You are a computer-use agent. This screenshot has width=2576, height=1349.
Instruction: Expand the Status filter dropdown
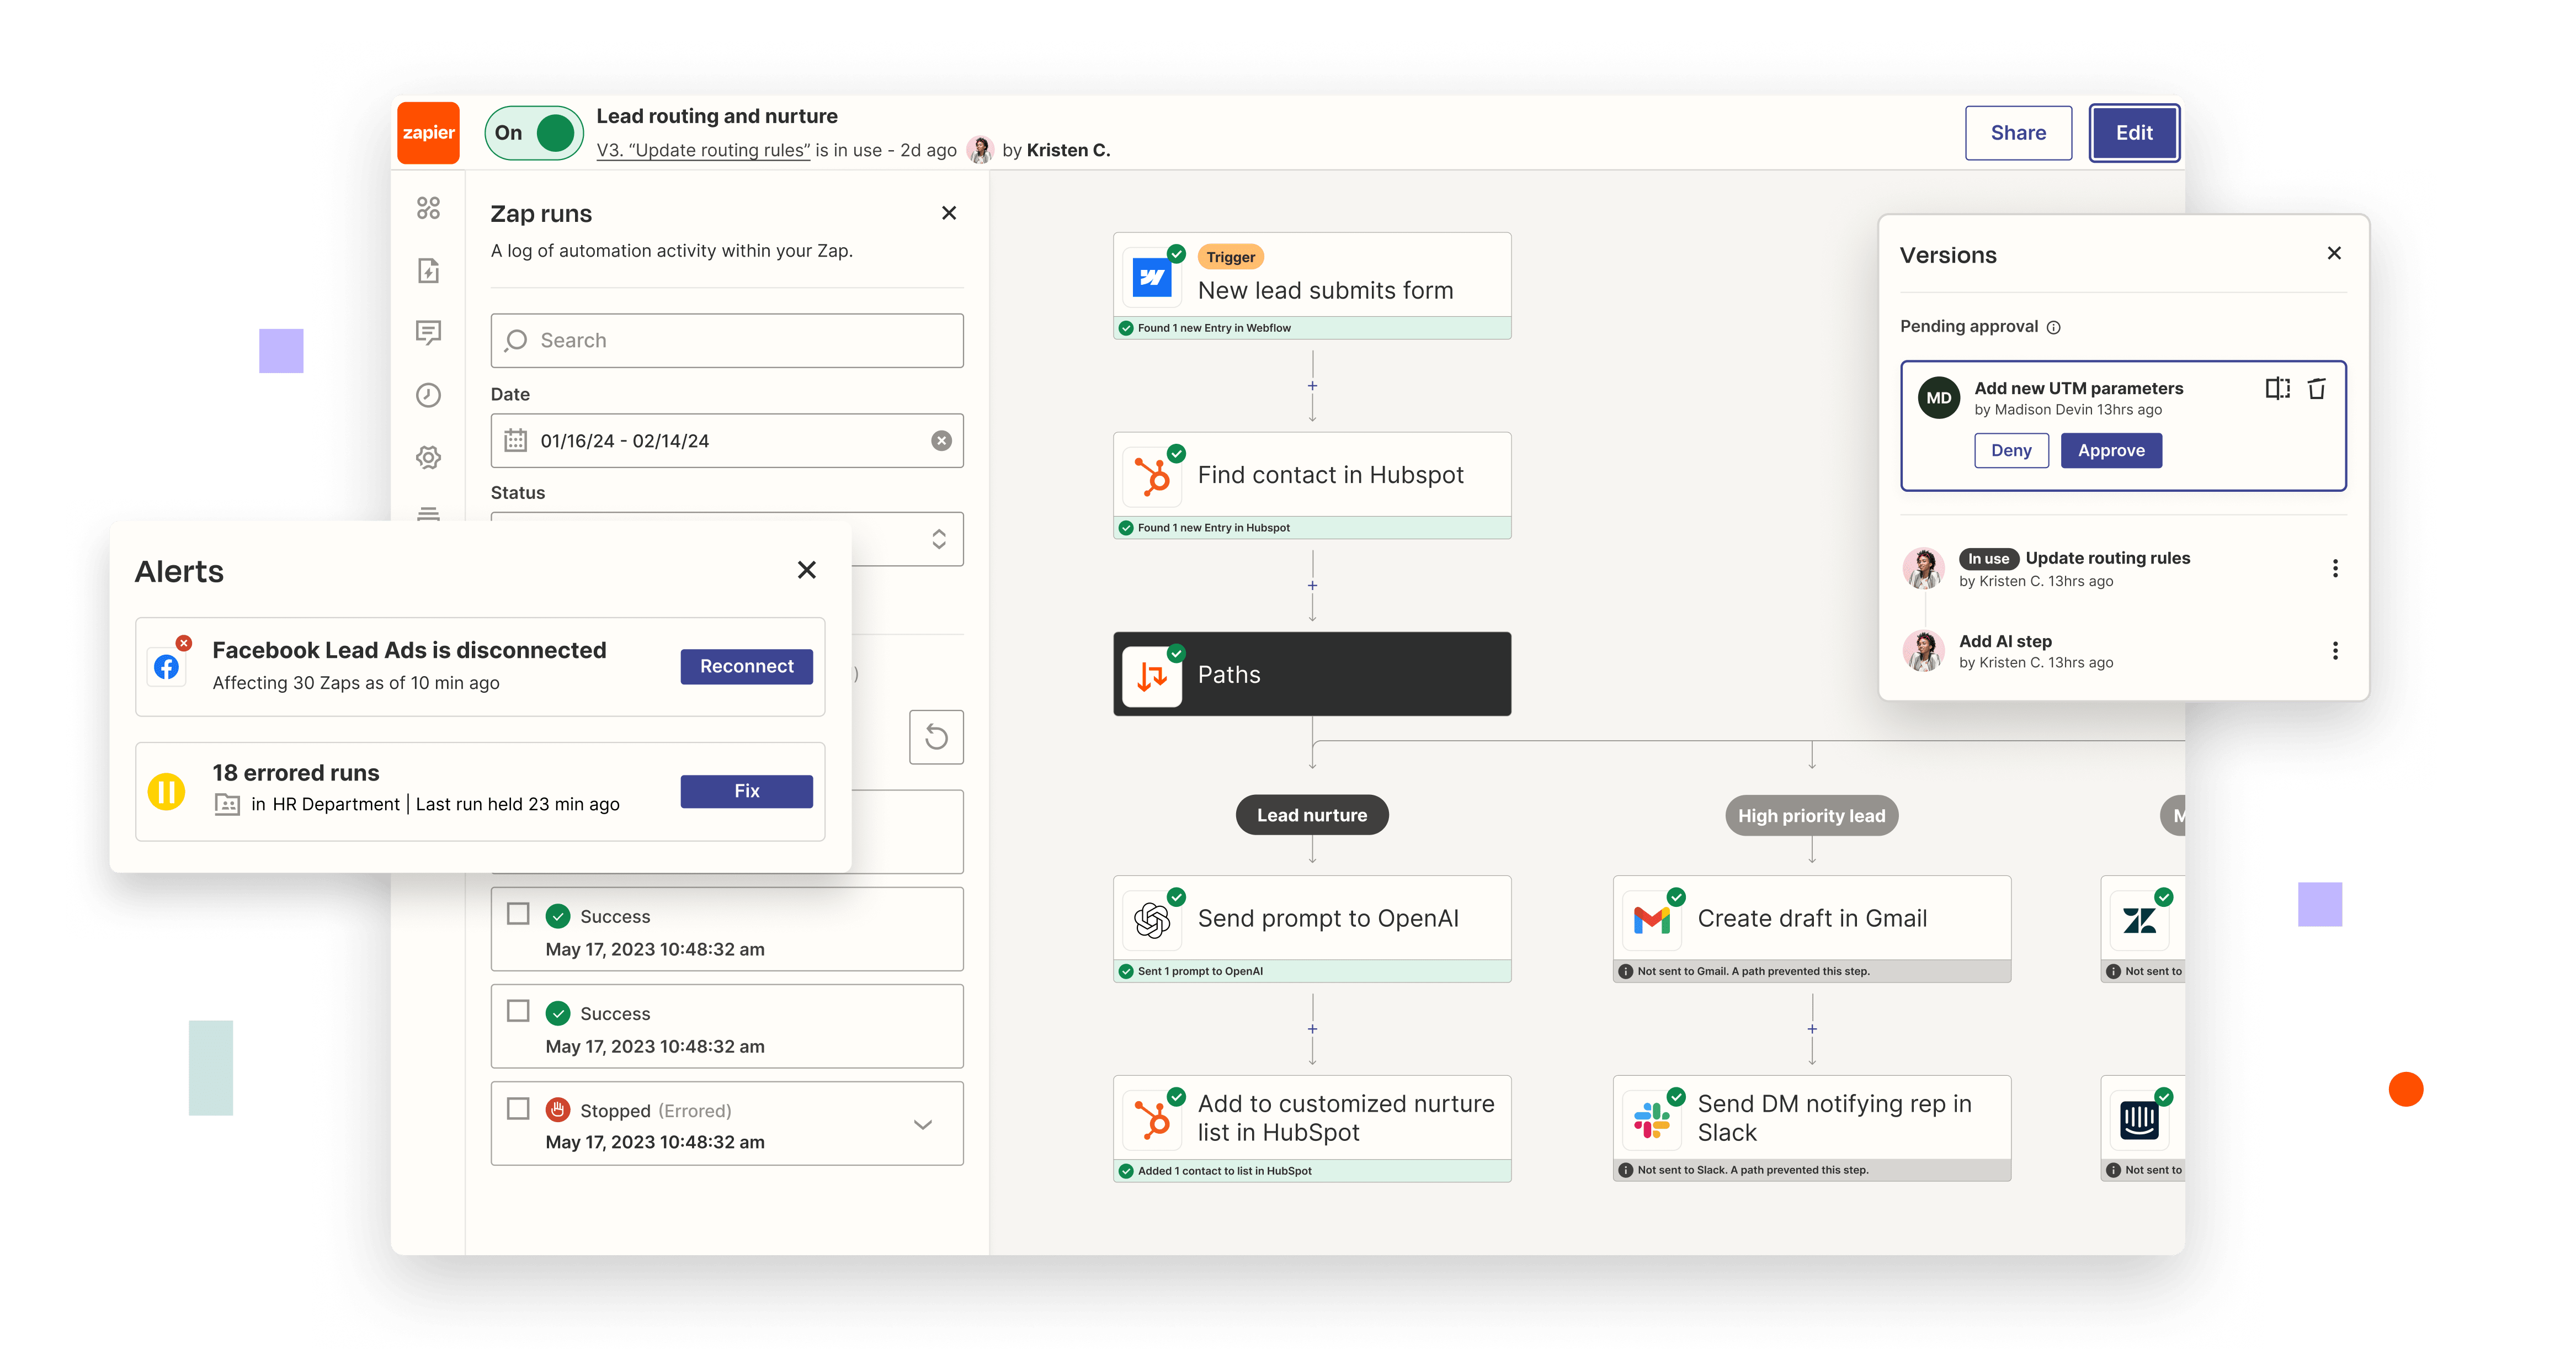pos(939,540)
